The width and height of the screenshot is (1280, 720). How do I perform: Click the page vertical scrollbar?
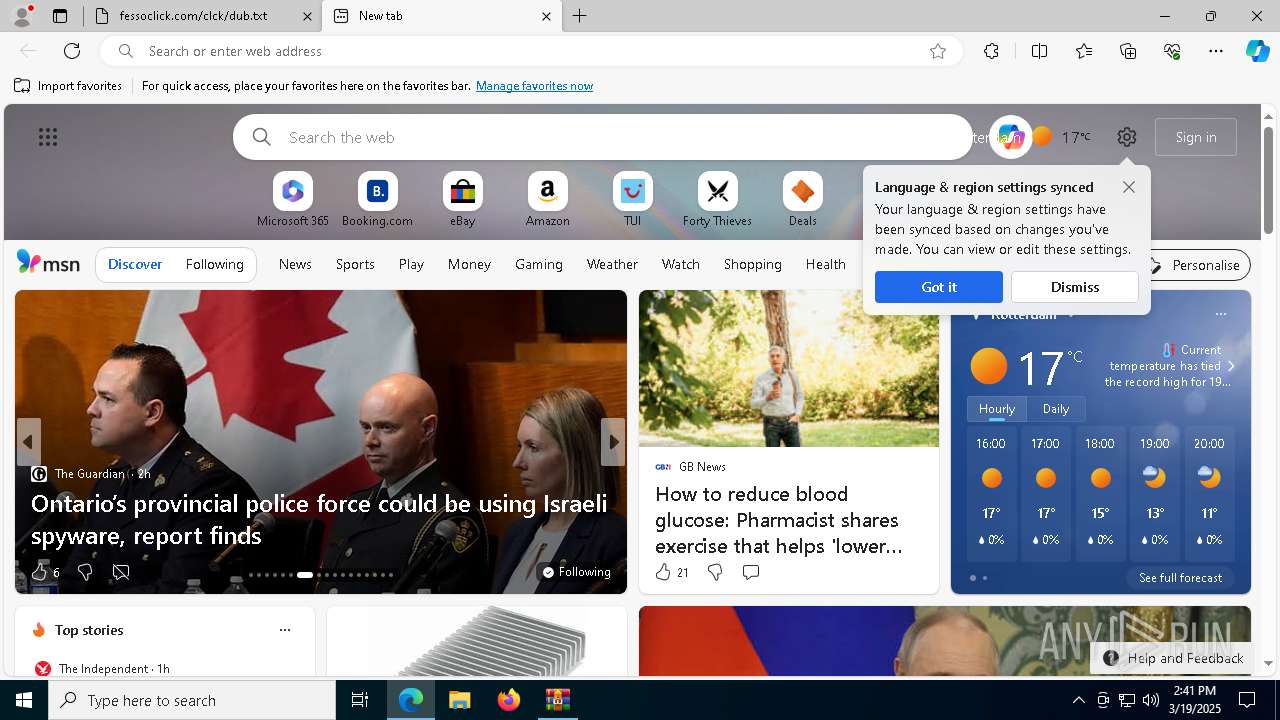click(x=1268, y=180)
